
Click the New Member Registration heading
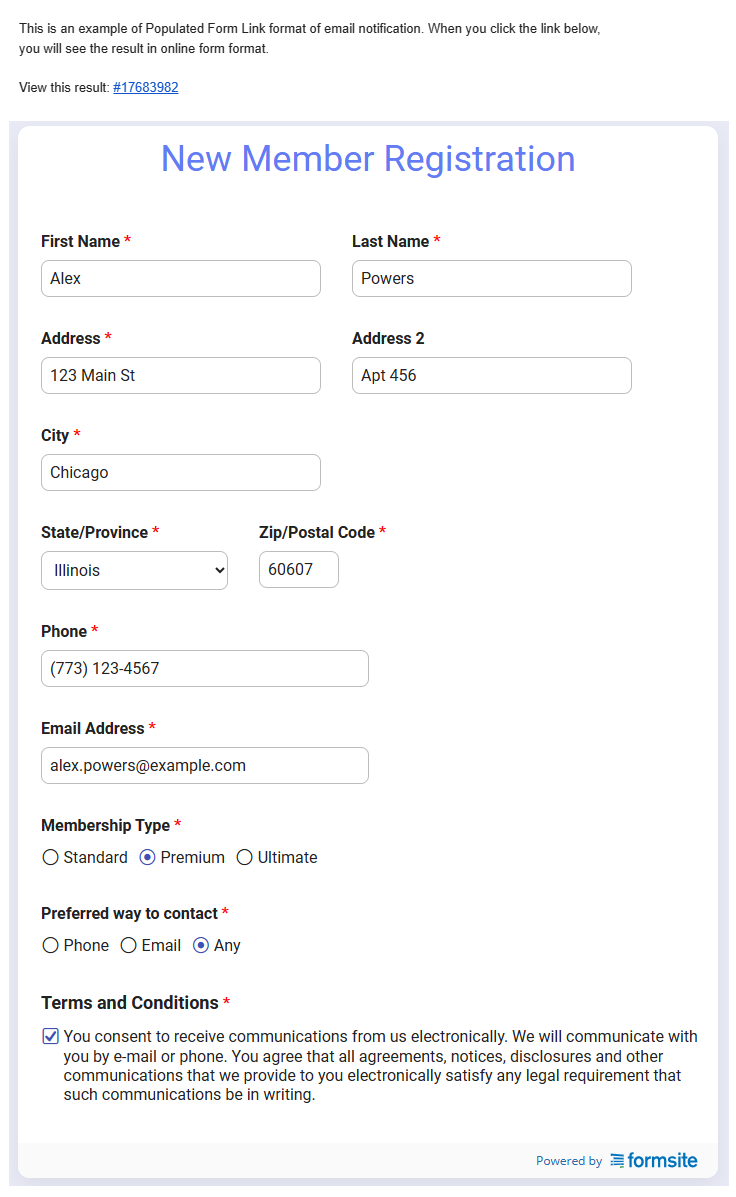(x=368, y=159)
